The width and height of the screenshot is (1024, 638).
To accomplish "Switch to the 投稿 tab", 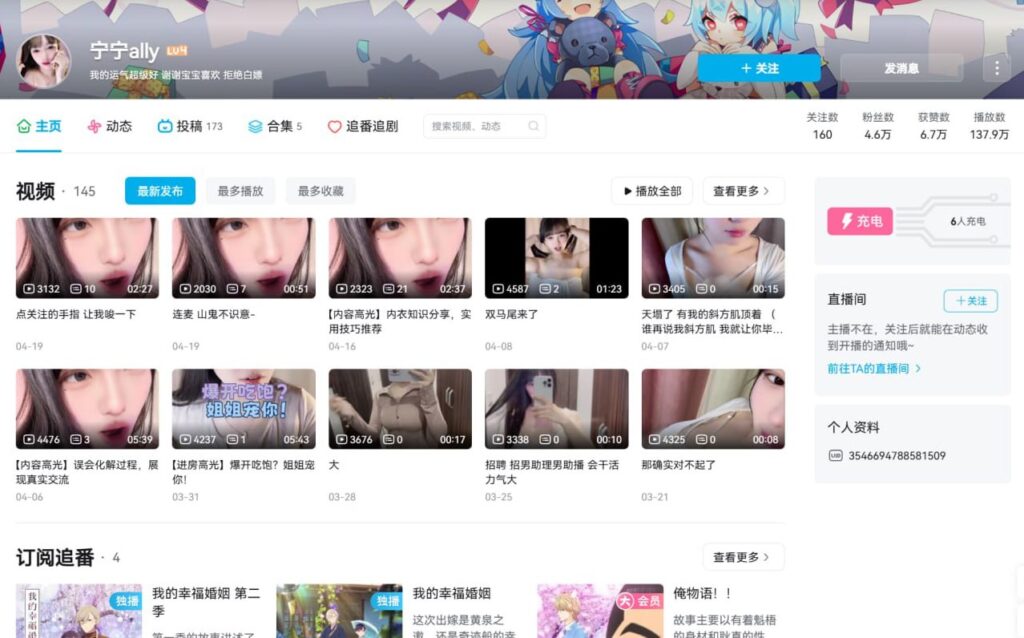I will click(x=190, y=127).
